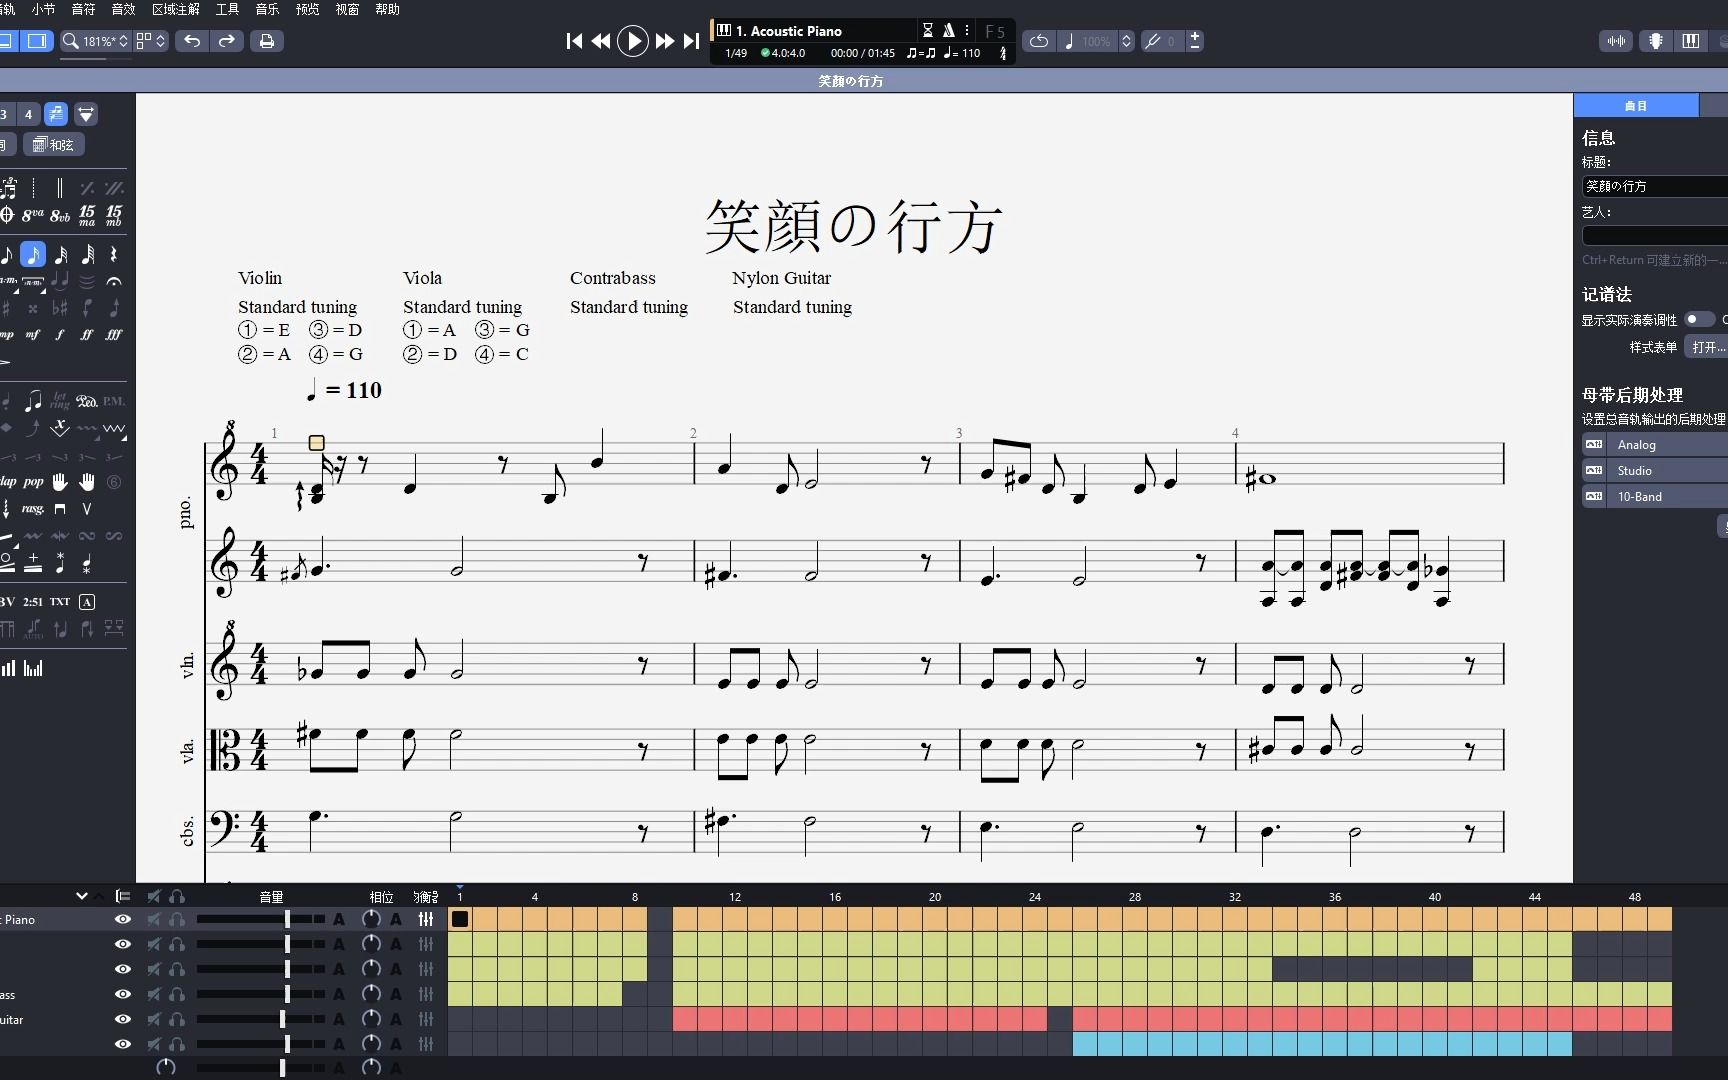The width and height of the screenshot is (1728, 1080).
Task: Open the virtual keyboard view icon
Action: click(x=1691, y=41)
